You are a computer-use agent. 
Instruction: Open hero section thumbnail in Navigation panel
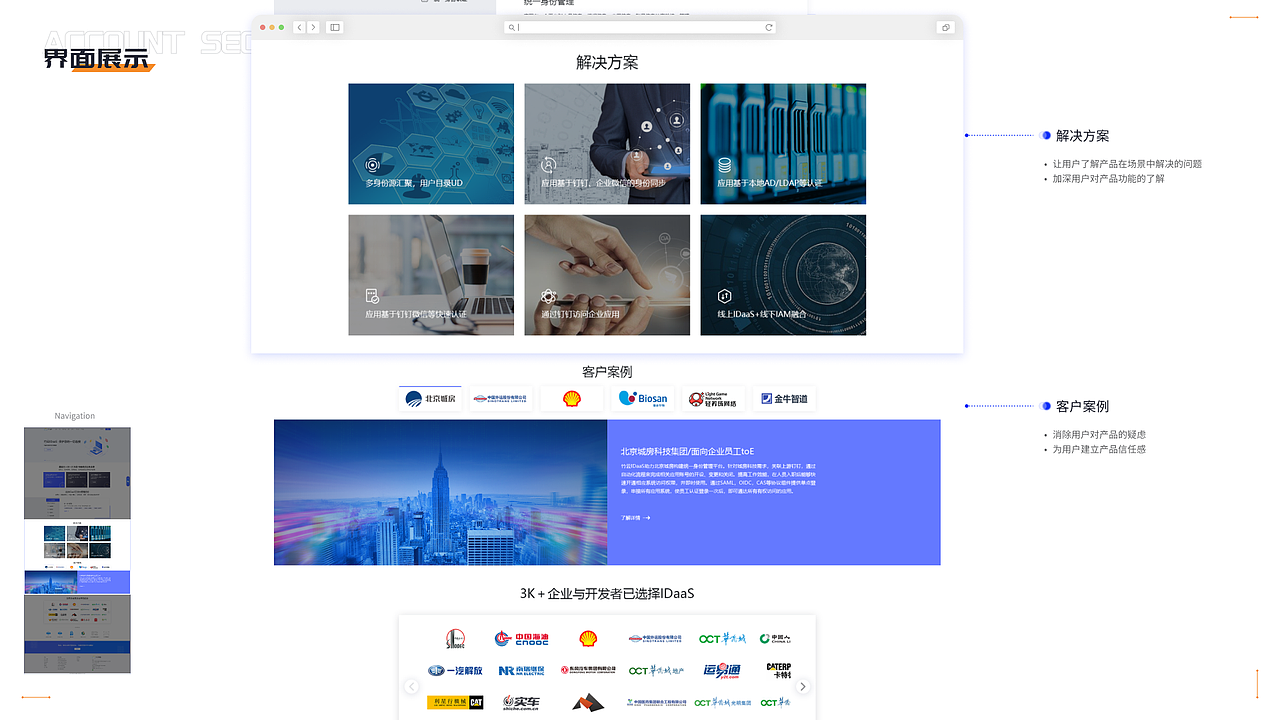click(x=77, y=473)
